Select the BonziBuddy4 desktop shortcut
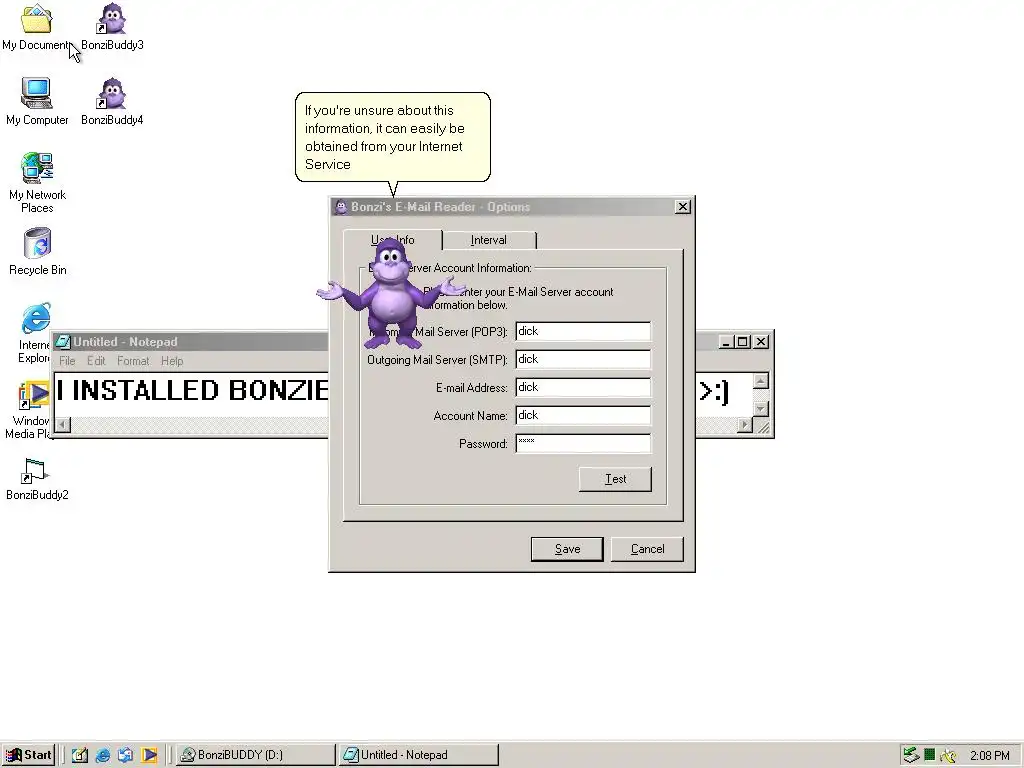 112,101
